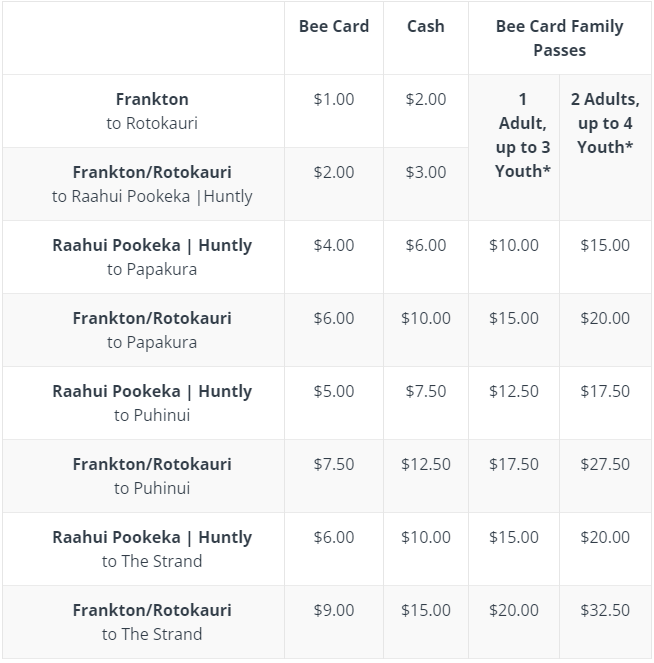Screen dimensions: 654x663
Task: Click Raahui Pookeka Huntly to Puhinui route
Action: [x=152, y=403]
